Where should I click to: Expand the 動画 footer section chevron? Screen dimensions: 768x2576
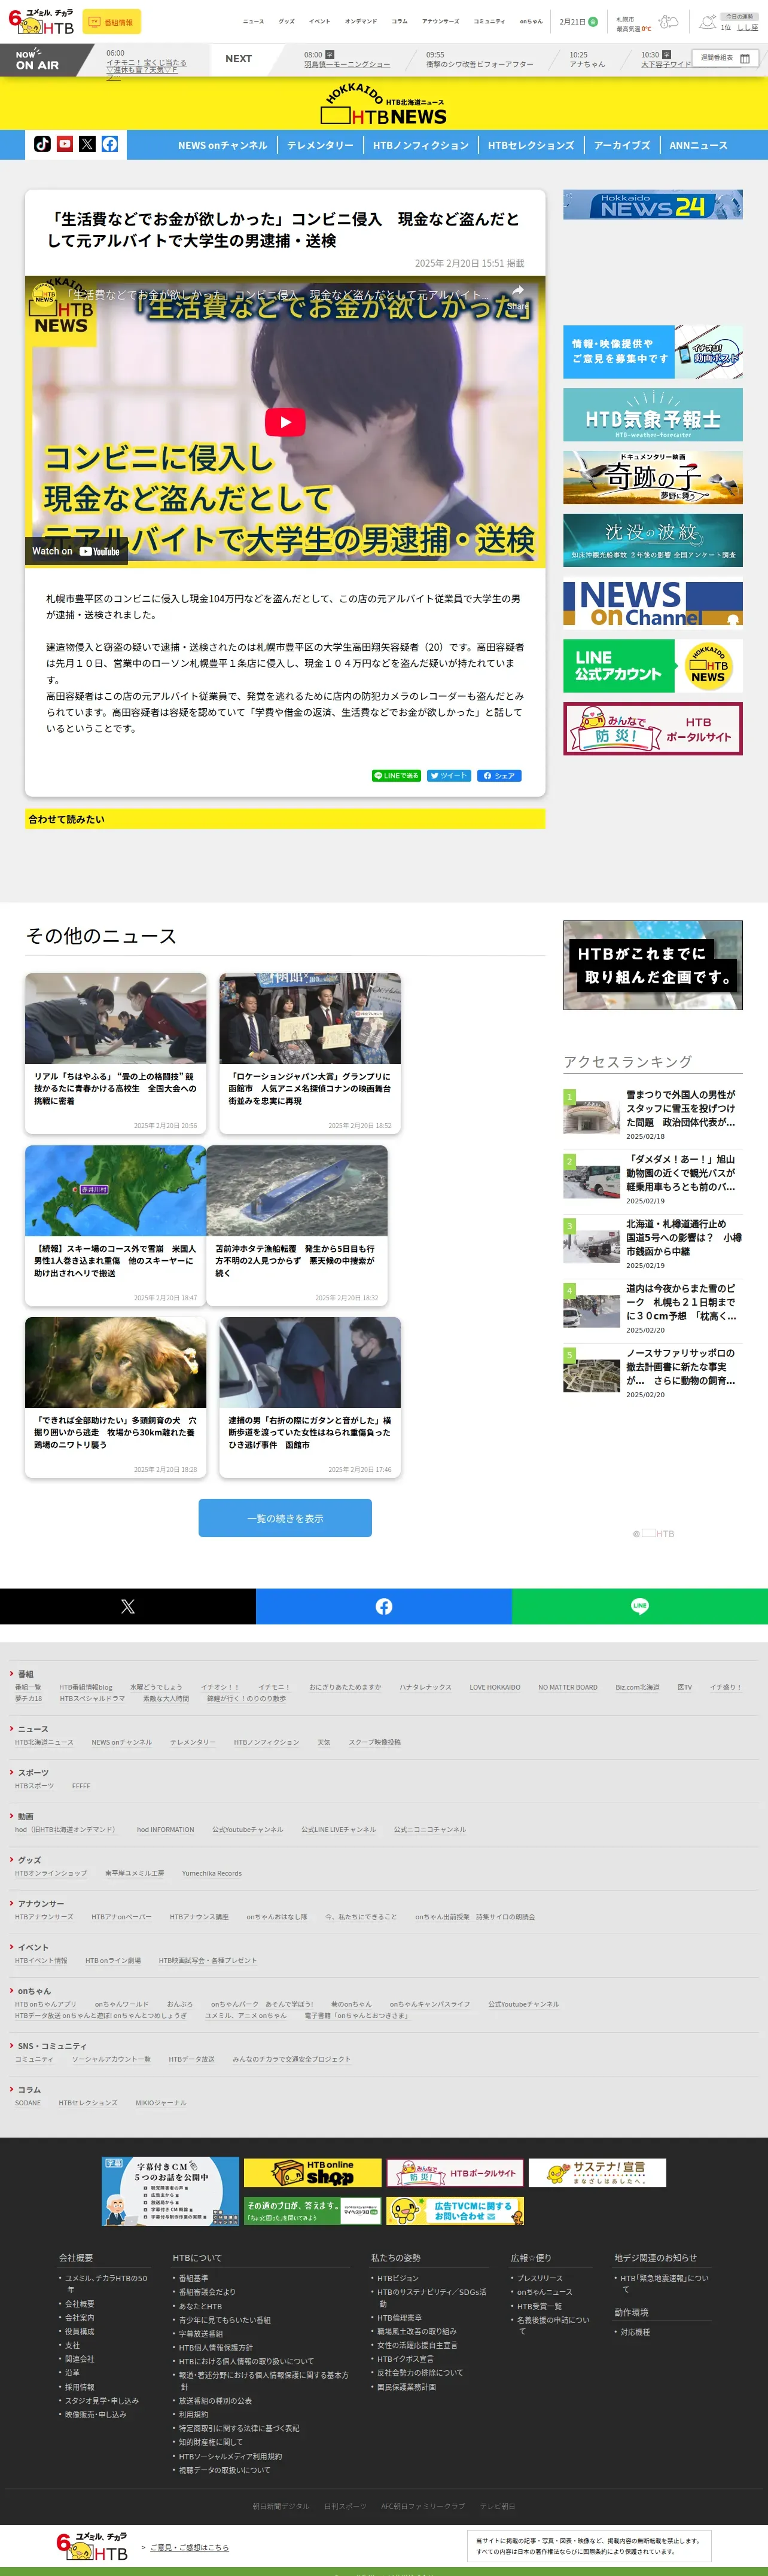click(12, 1816)
